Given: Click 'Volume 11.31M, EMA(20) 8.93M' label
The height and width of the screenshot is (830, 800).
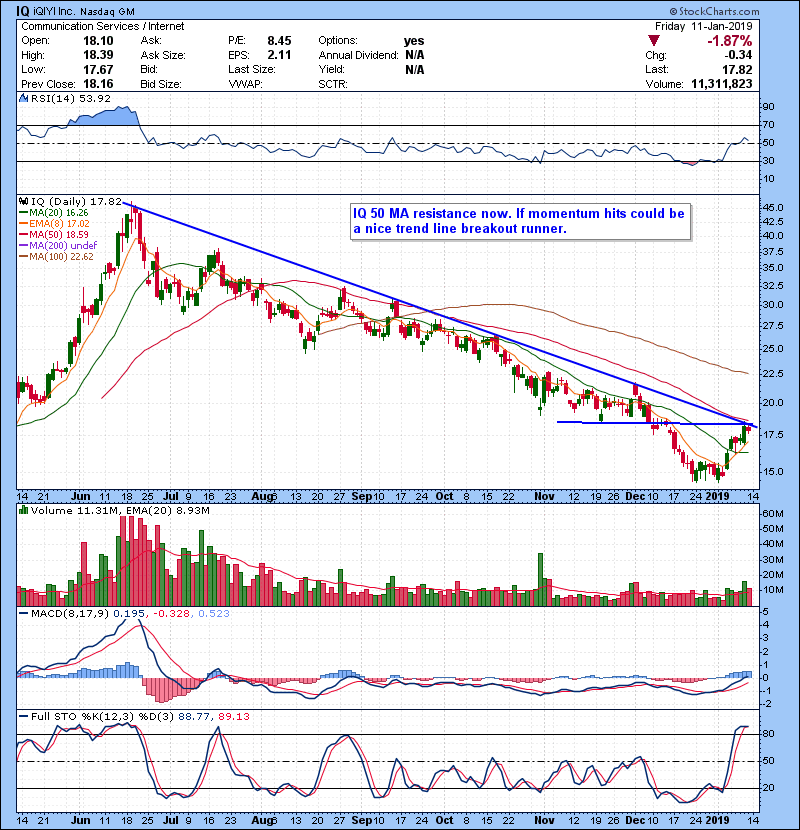Looking at the screenshot, I should 120,510.
